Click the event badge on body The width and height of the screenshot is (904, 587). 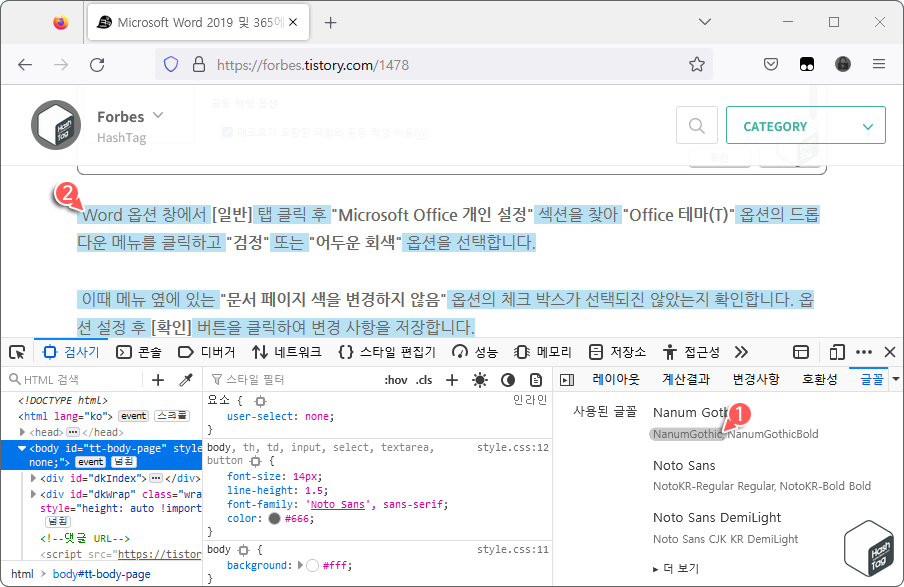[91, 462]
